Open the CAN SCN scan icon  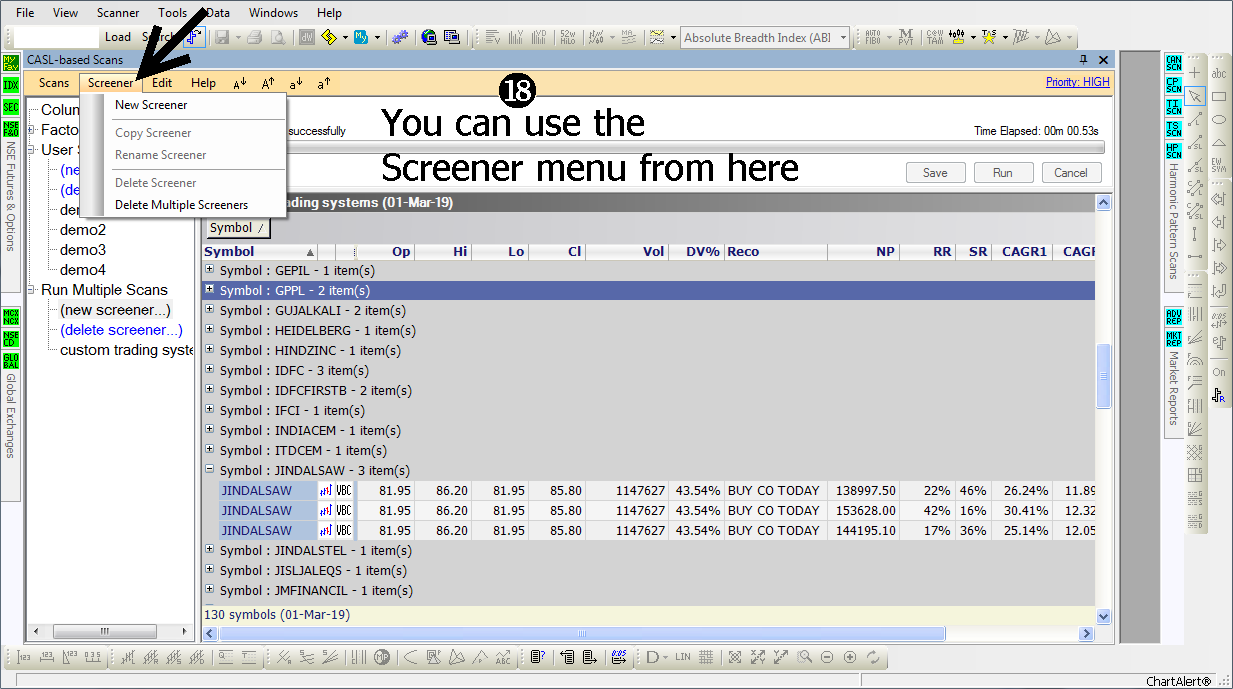(x=1173, y=64)
